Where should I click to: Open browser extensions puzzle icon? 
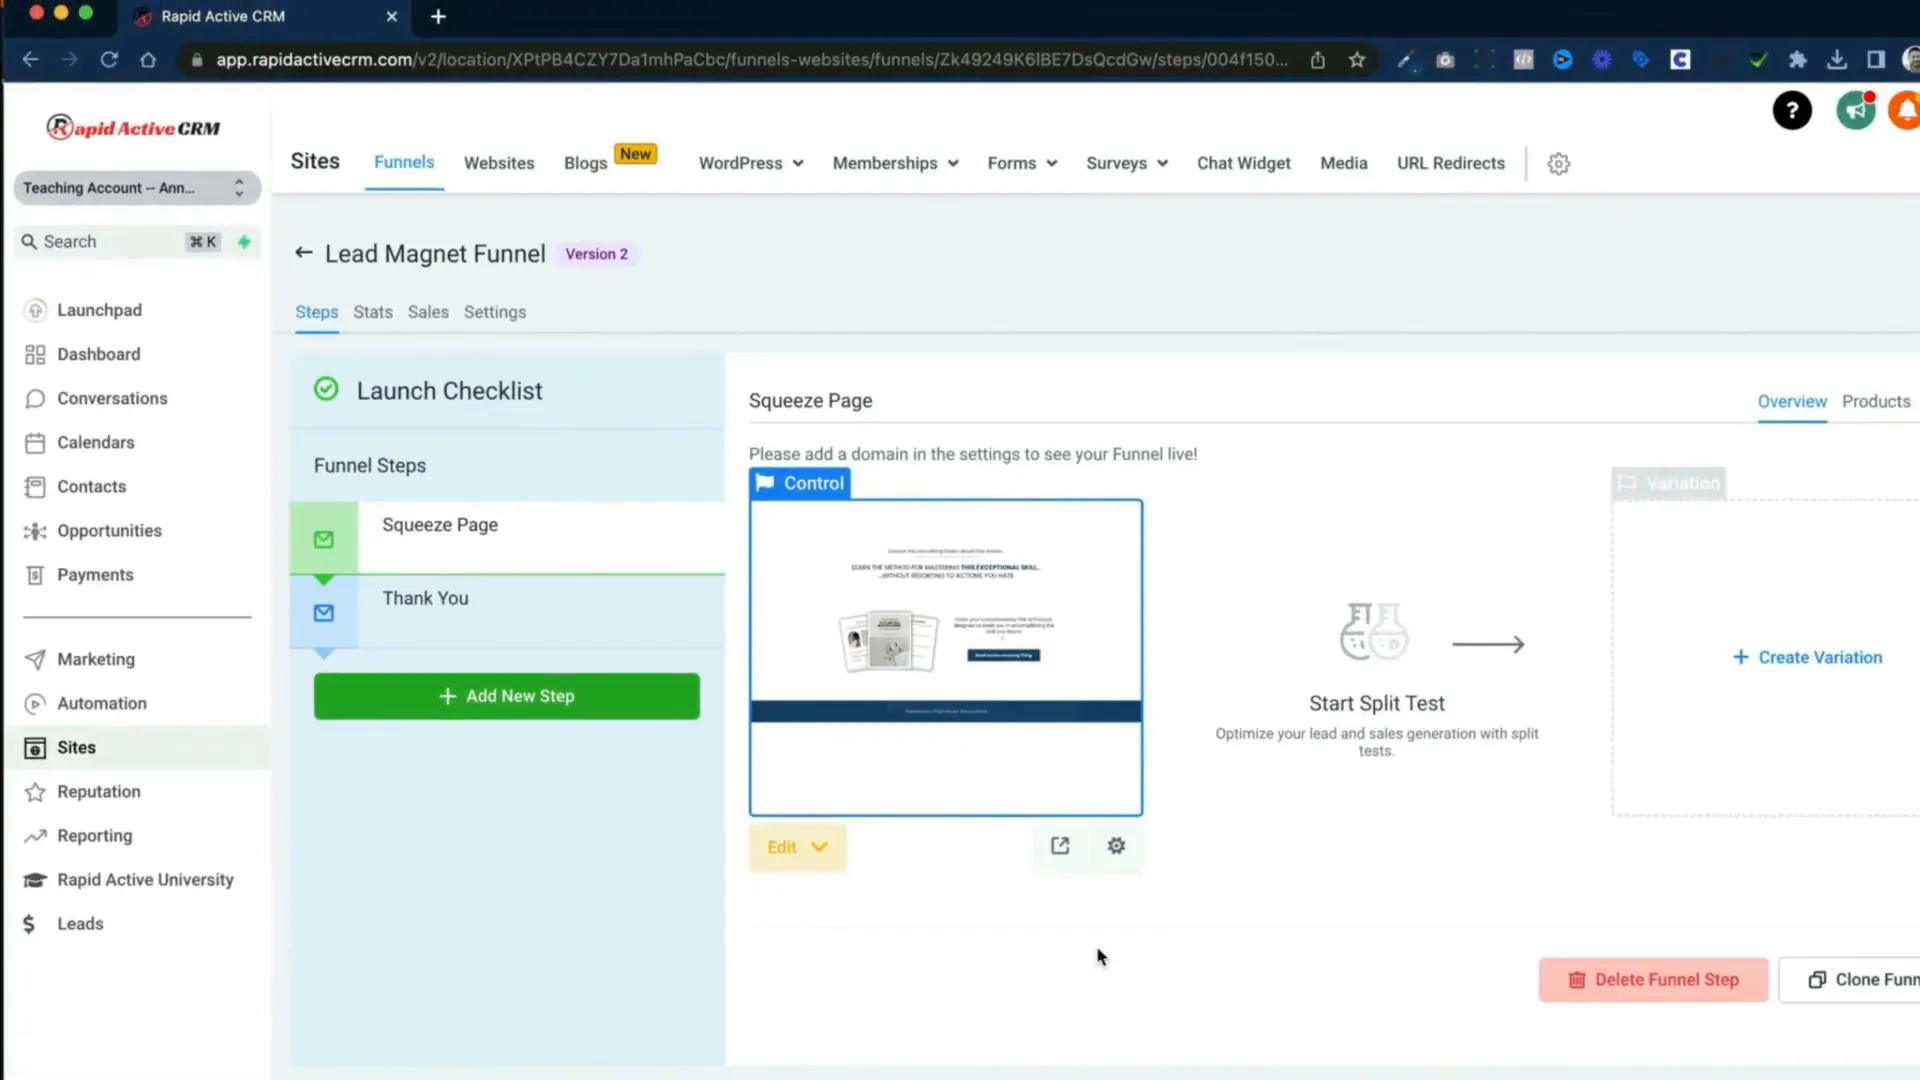pos(1797,60)
